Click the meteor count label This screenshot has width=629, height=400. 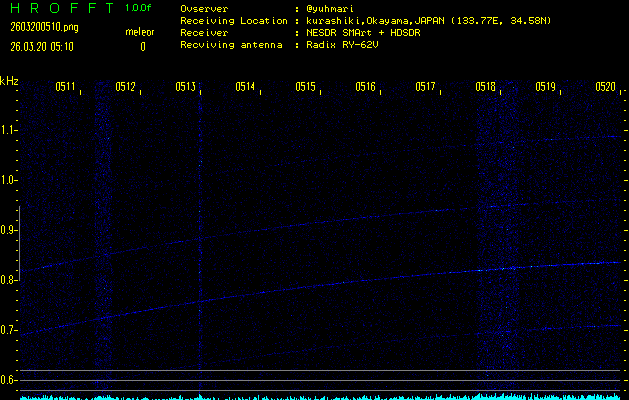140,32
